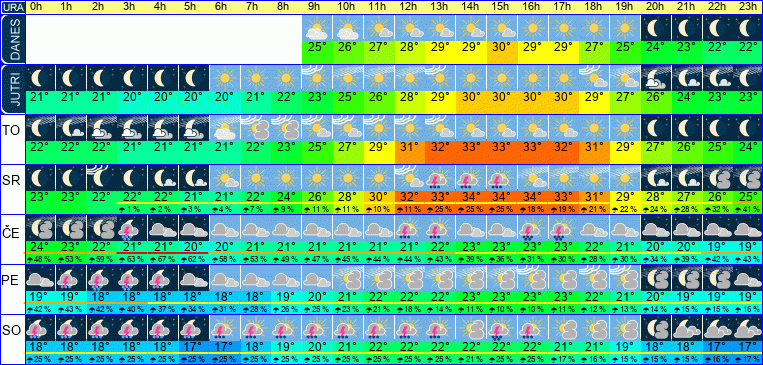
Task: Click the 22° temperature in the JUTRI row
Action: (287, 97)
